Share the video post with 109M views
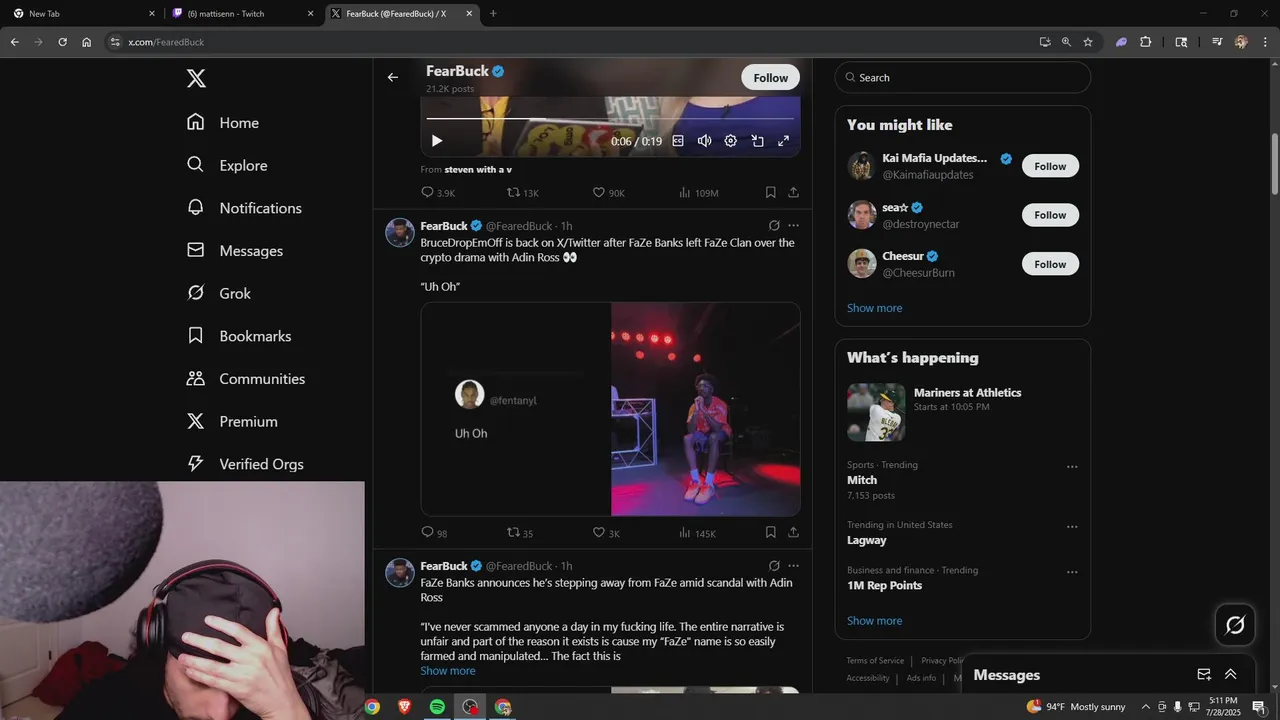Viewport: 1280px width, 720px height. (x=793, y=192)
